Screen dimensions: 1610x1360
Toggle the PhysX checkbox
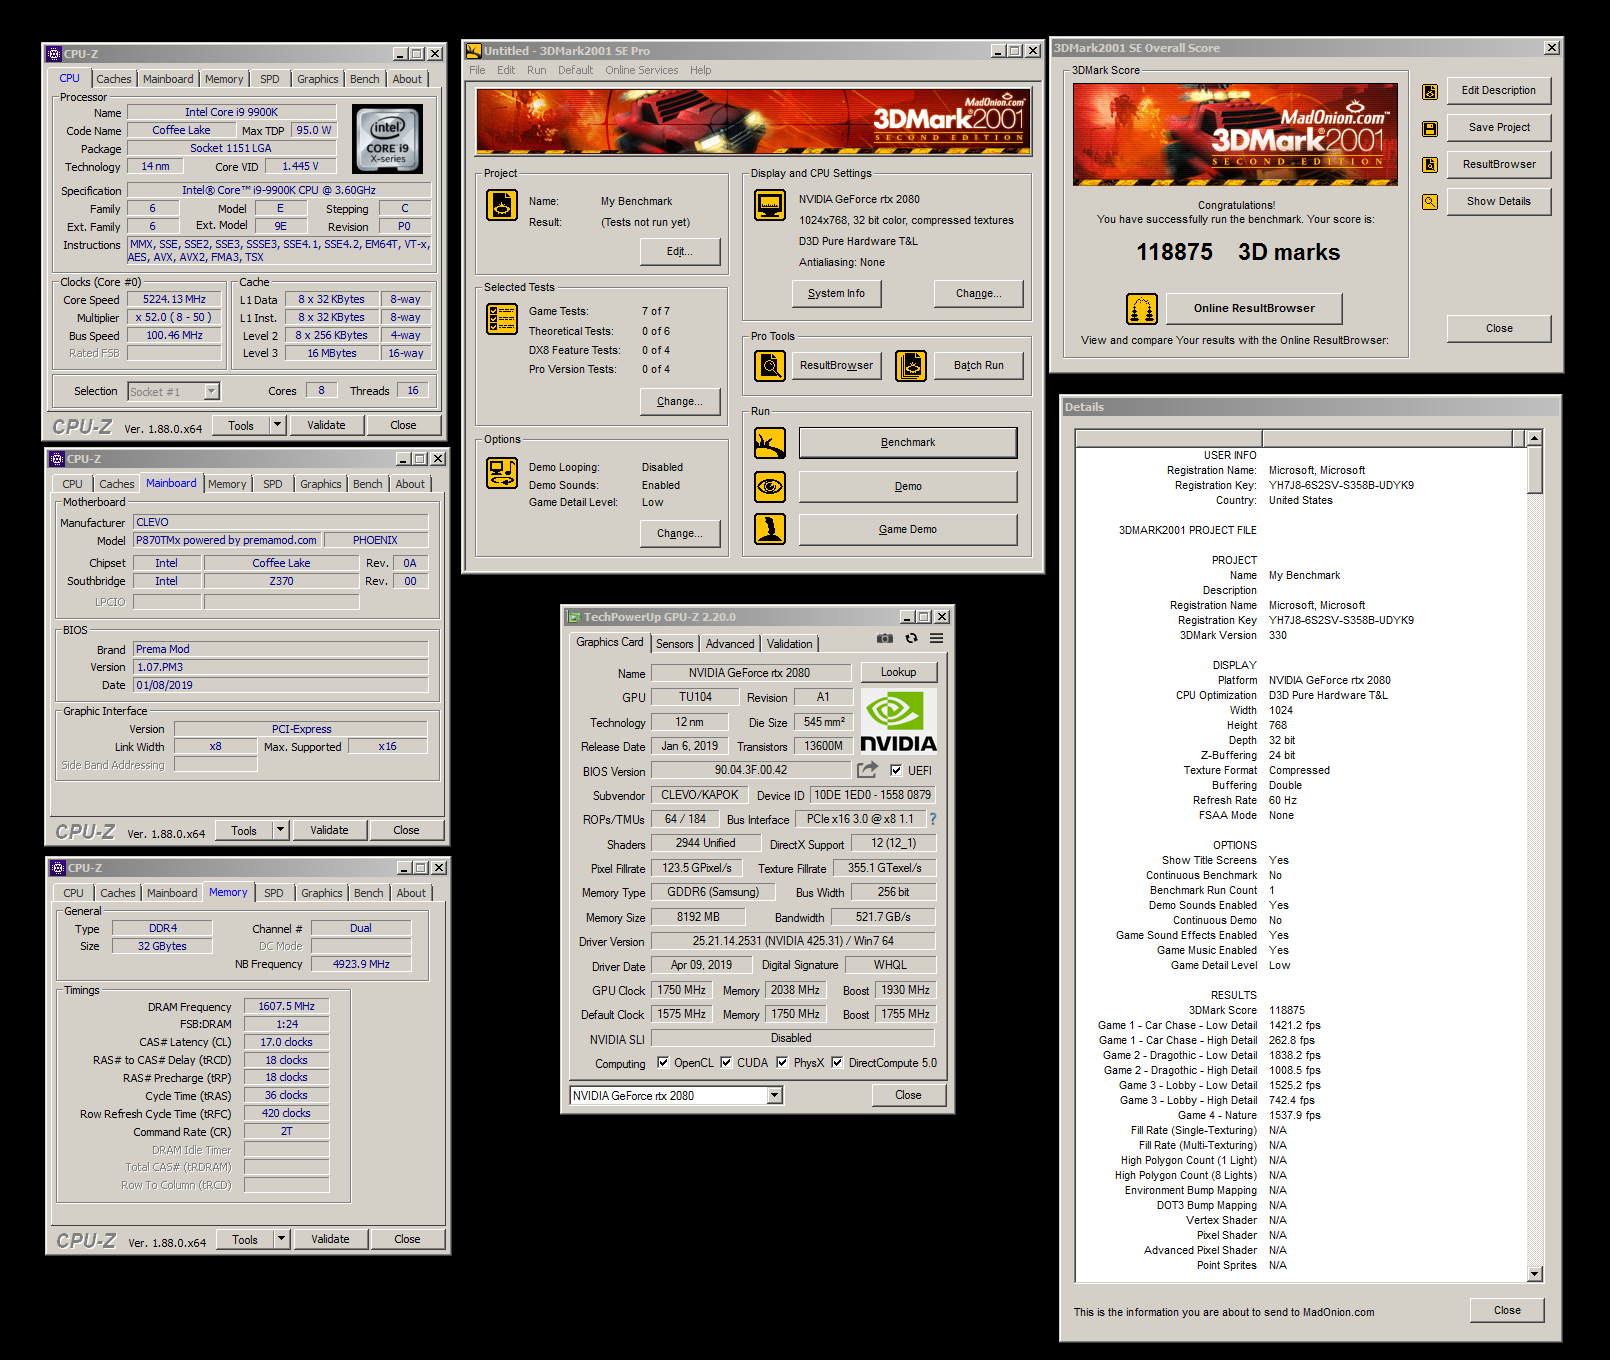[x=782, y=1062]
